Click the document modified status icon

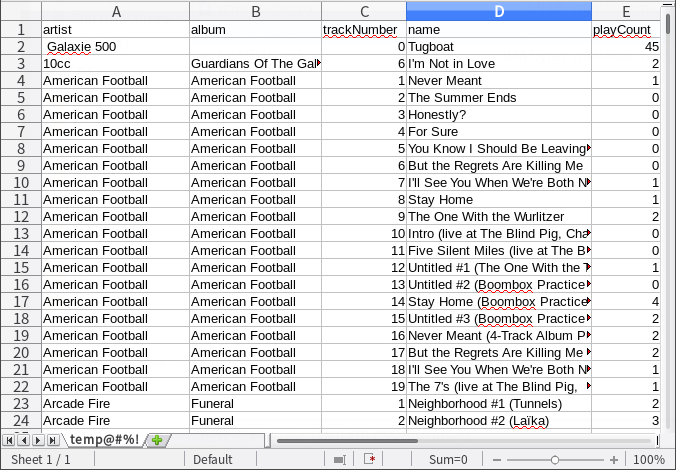(369, 459)
